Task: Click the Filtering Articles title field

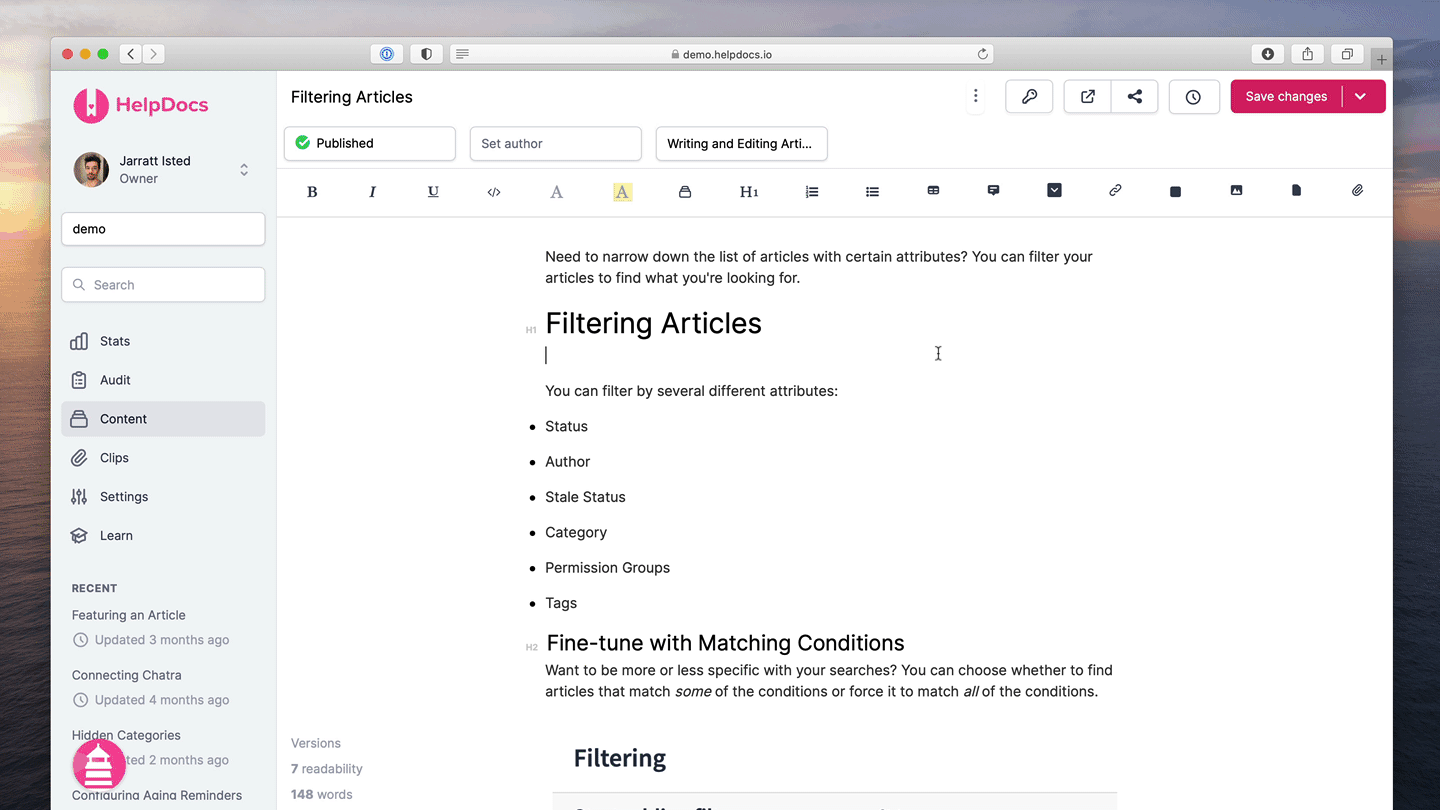Action: coord(352,97)
